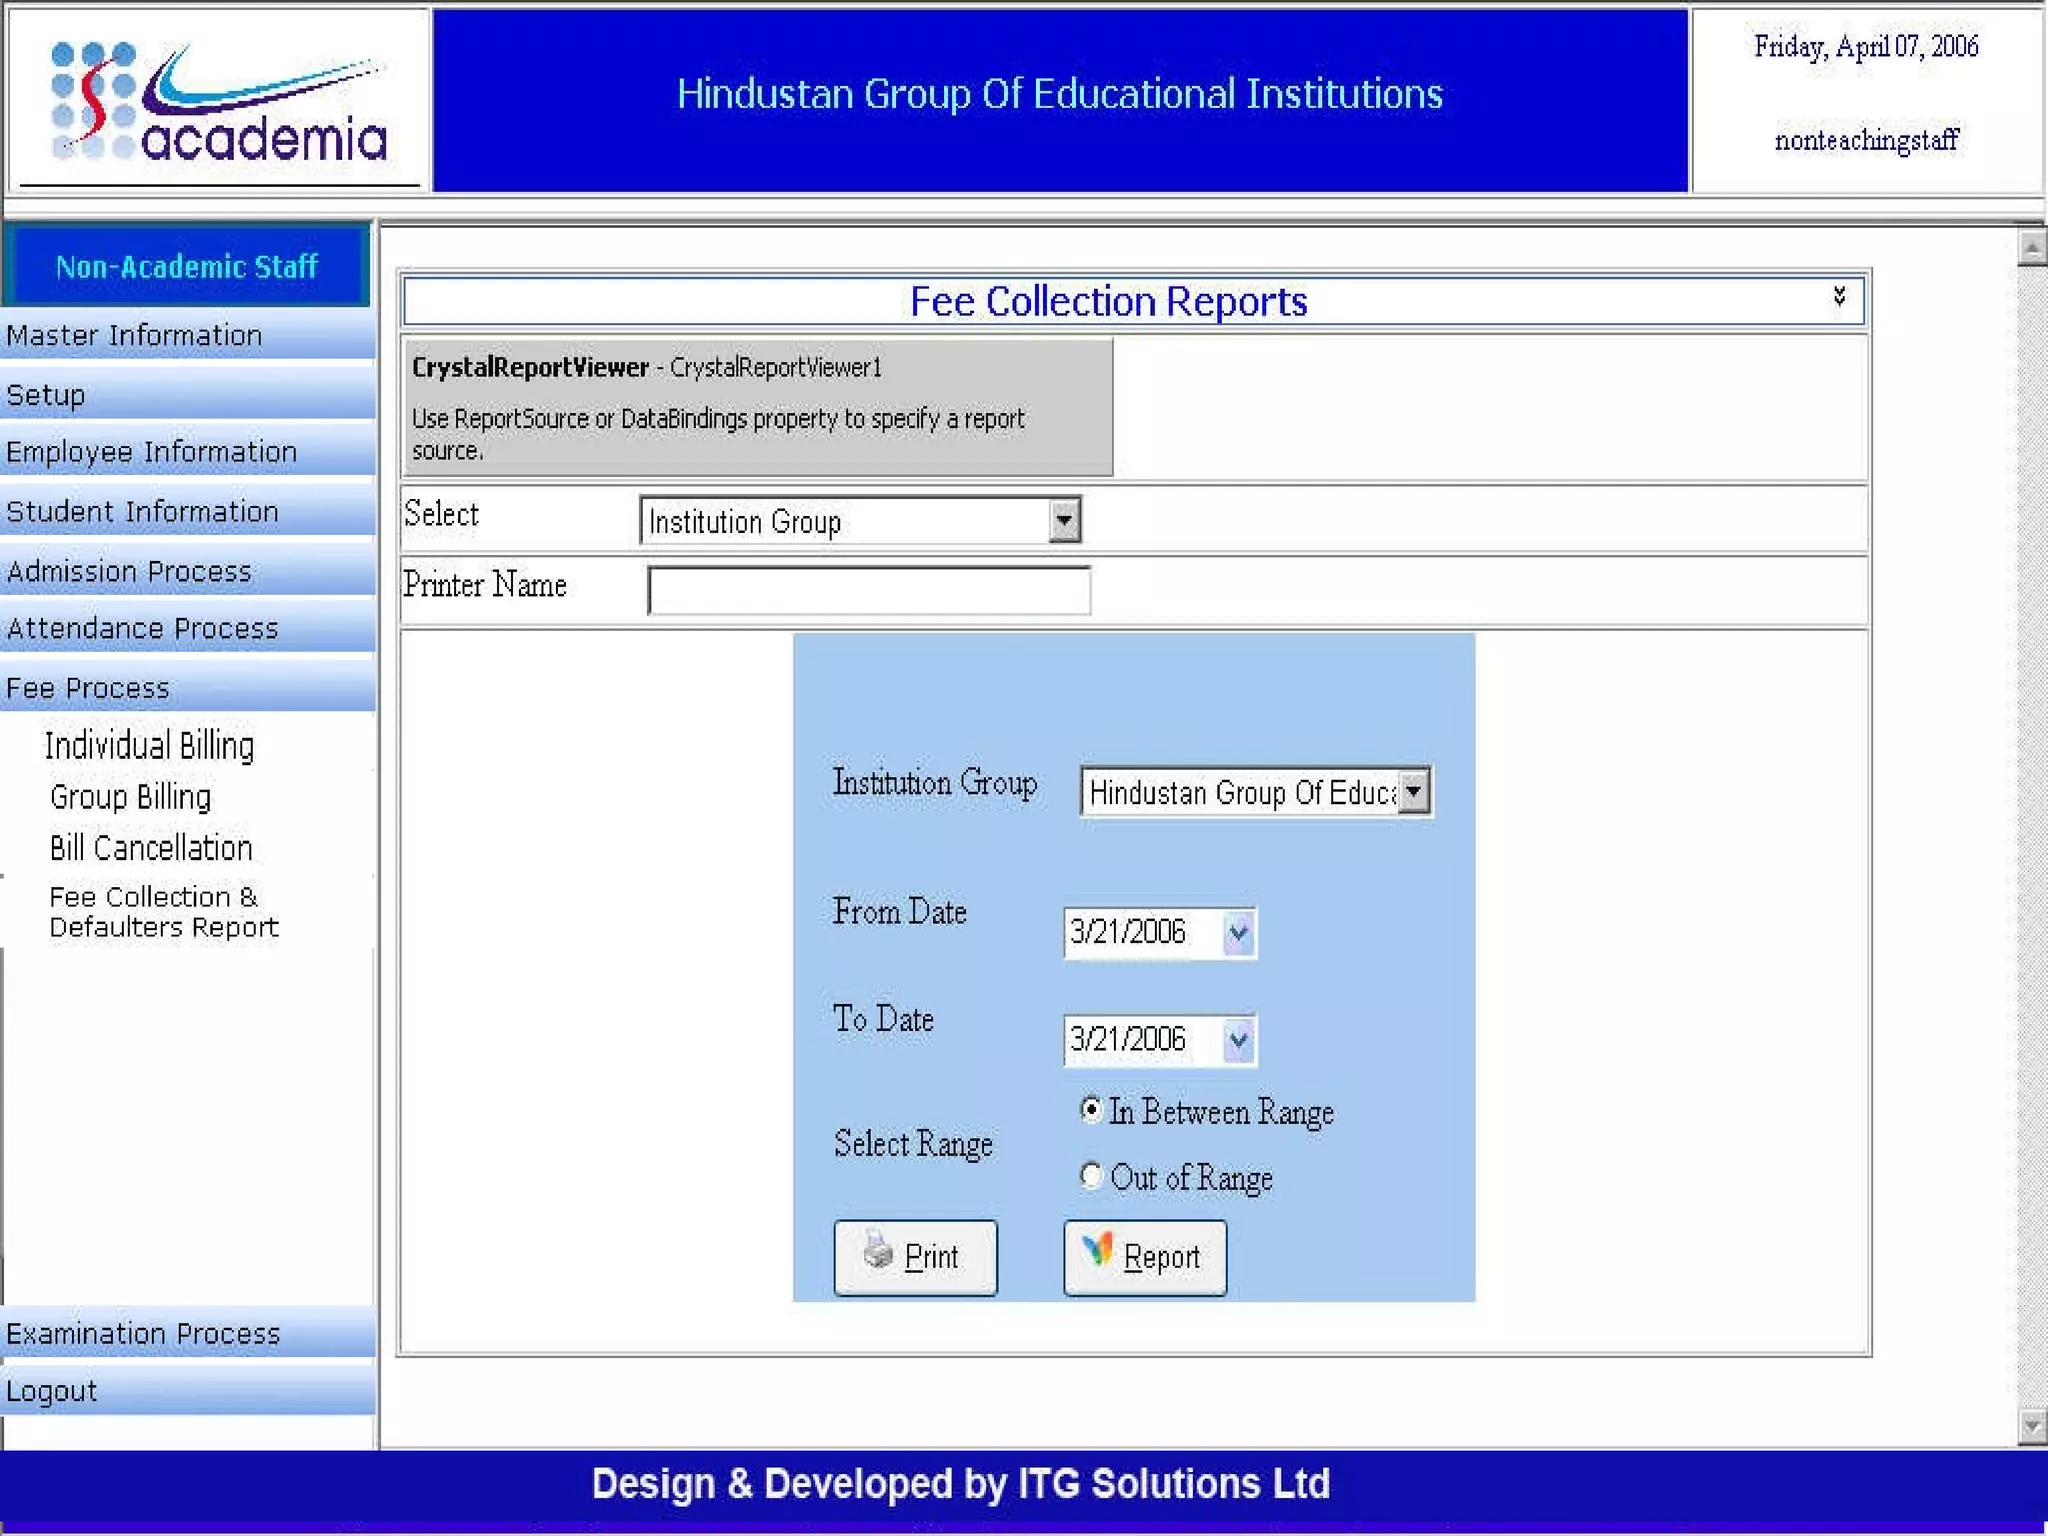Click the academia logo

[218, 101]
